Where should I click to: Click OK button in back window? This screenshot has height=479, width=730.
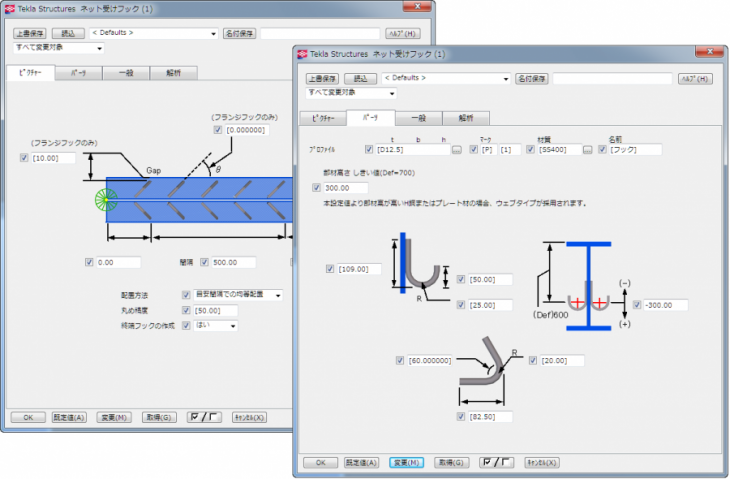[x=28, y=417]
